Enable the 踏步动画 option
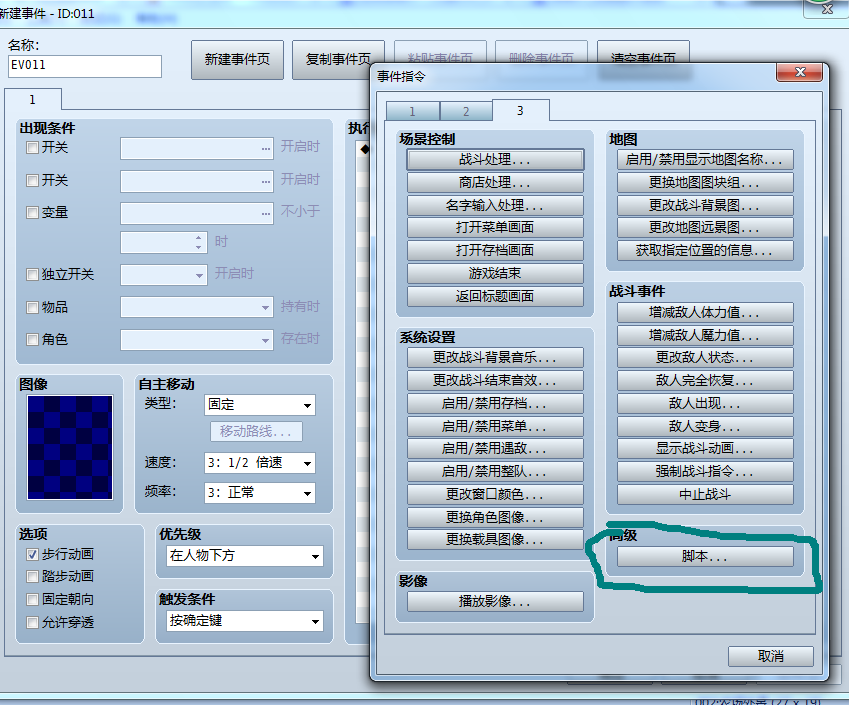 click(x=32, y=577)
